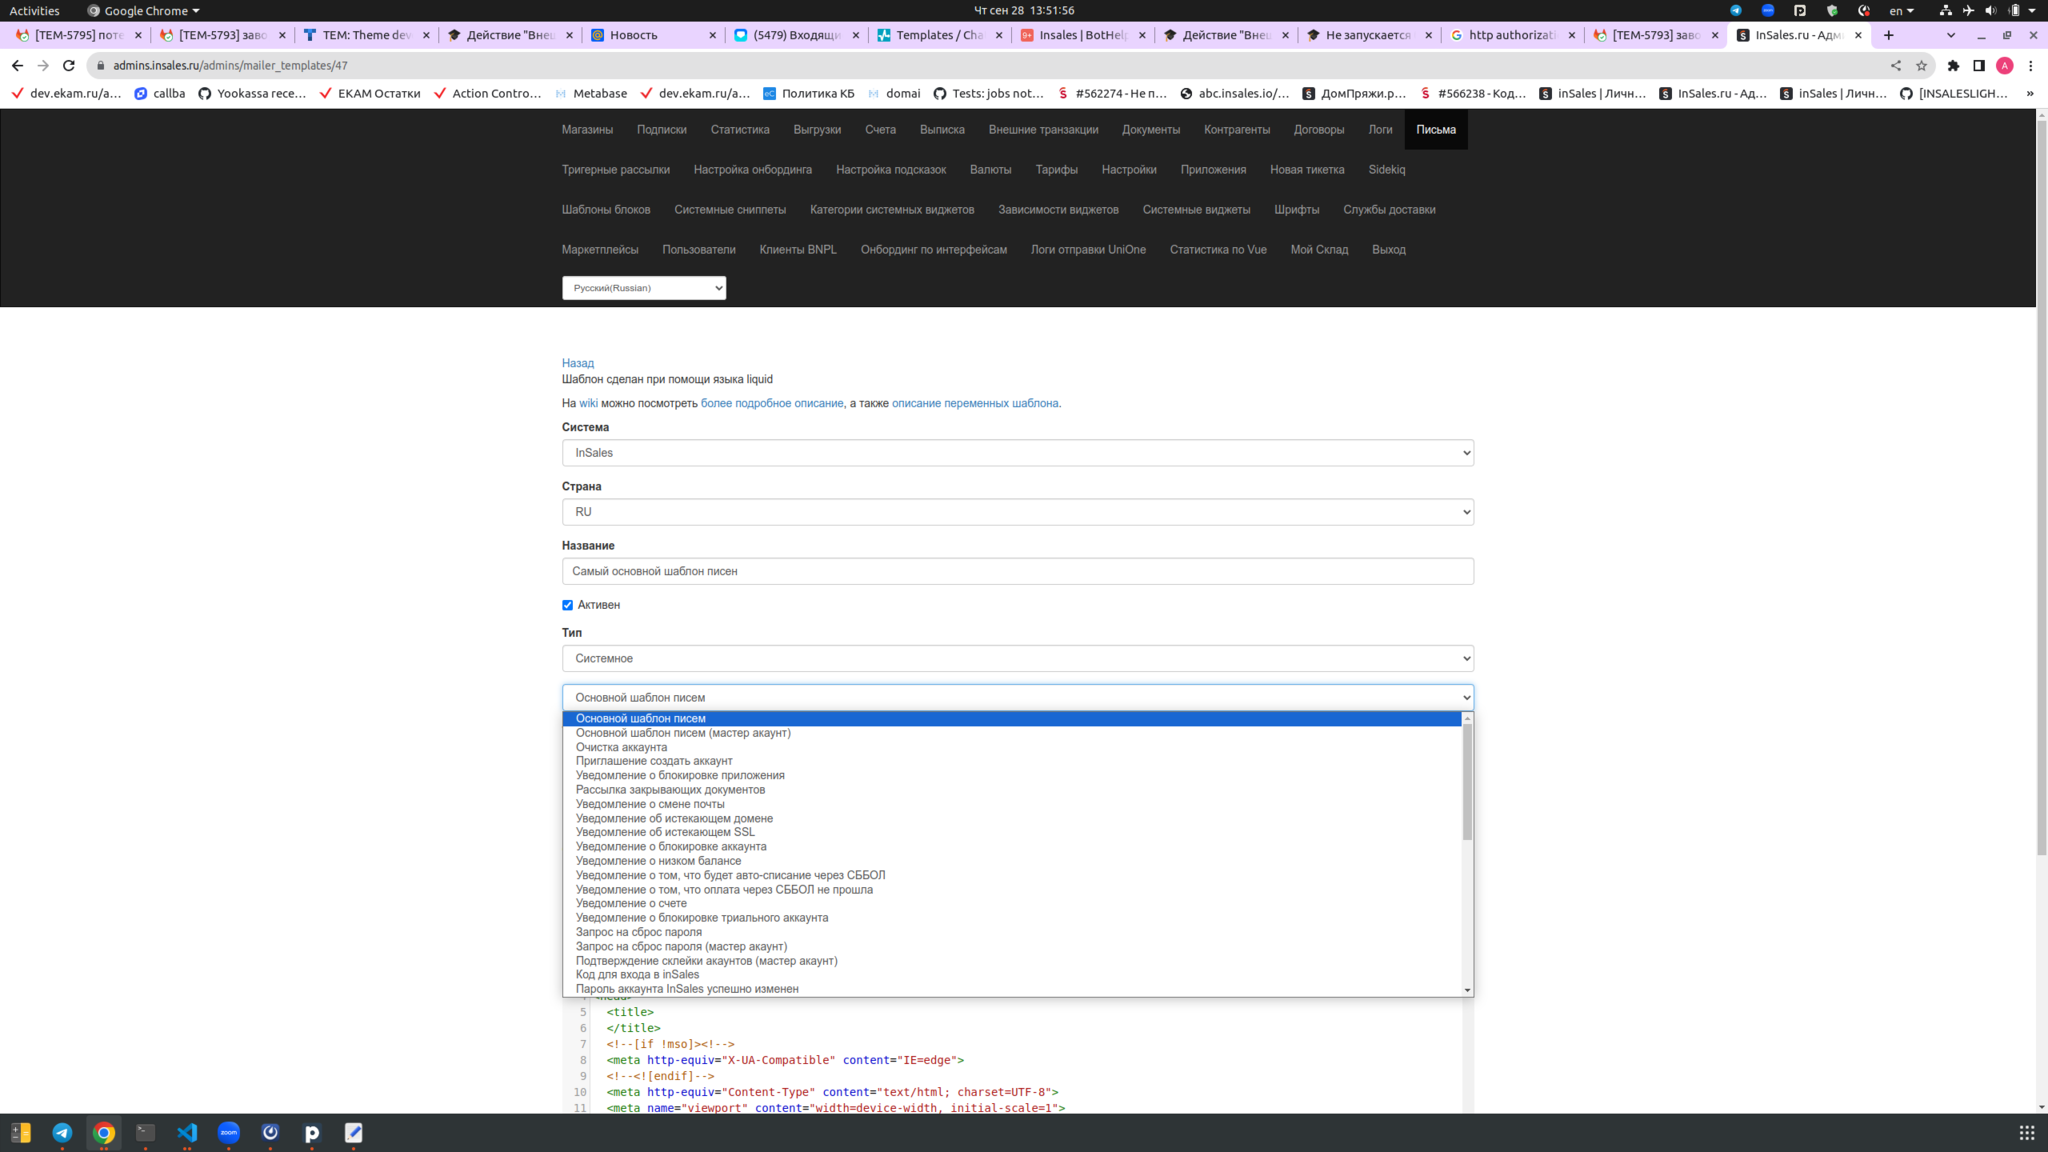Open the en keyboard layout menu
2048x1152 pixels.
pyautogui.click(x=1901, y=10)
